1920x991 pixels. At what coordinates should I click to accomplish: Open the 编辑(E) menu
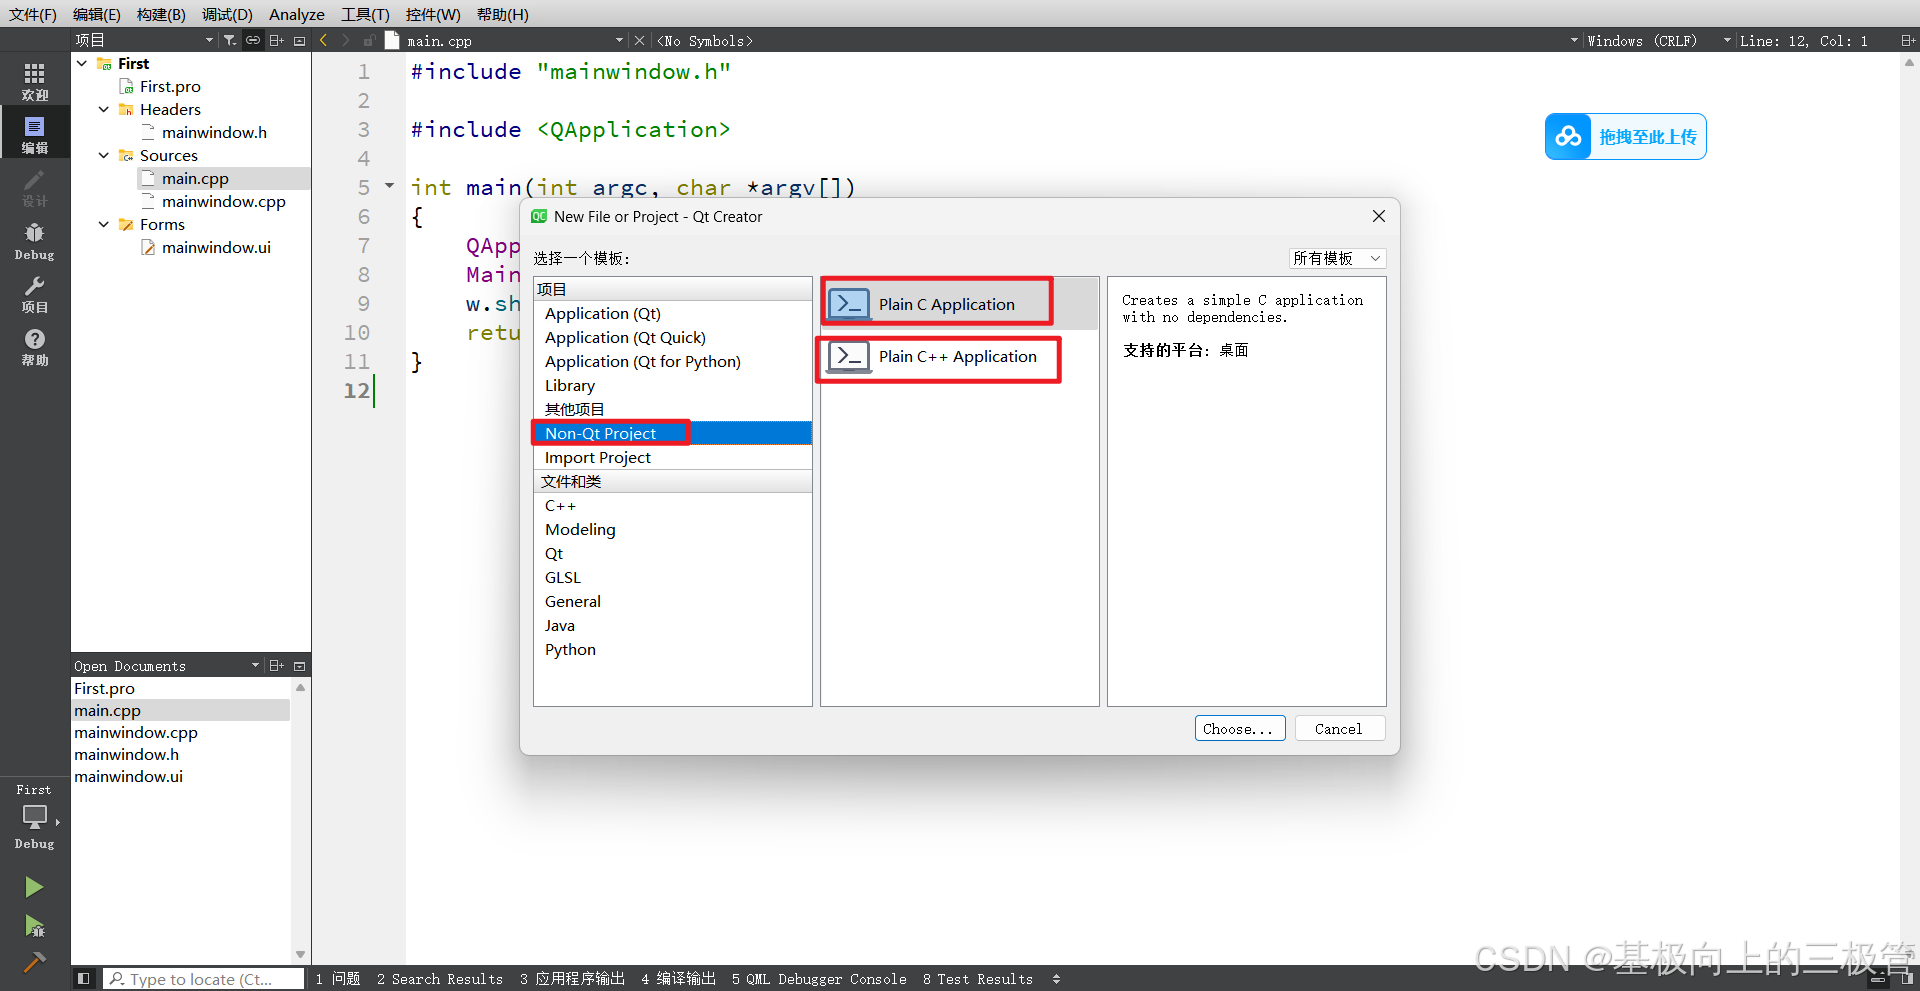[x=97, y=14]
